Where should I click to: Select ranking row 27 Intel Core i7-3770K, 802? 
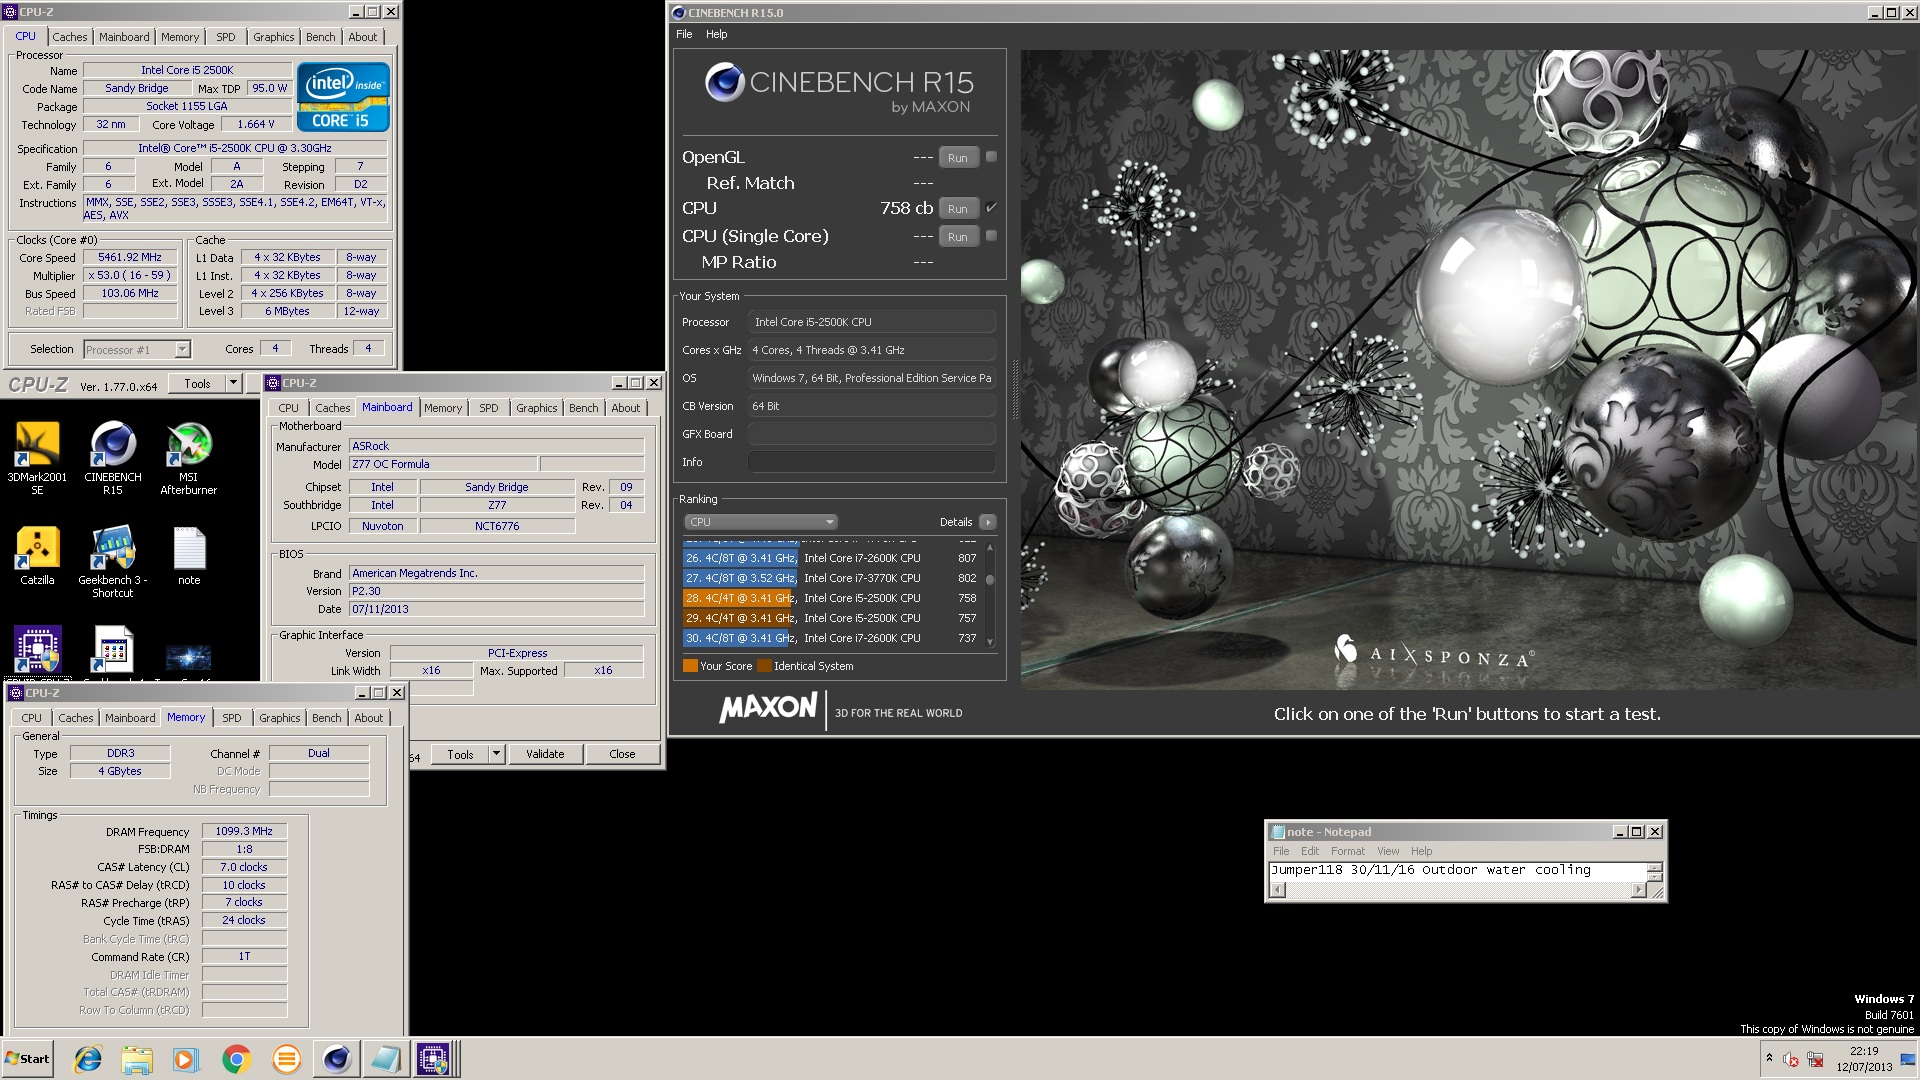(832, 578)
